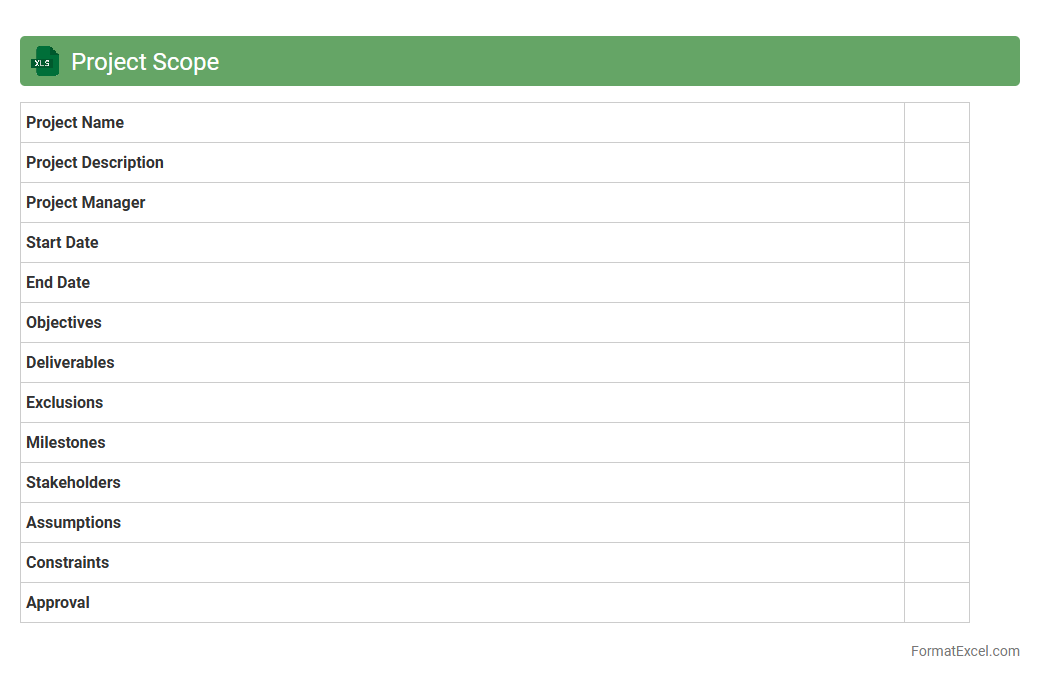Click the empty cell beside Approval
This screenshot has width=1040, height=680.
(x=936, y=603)
